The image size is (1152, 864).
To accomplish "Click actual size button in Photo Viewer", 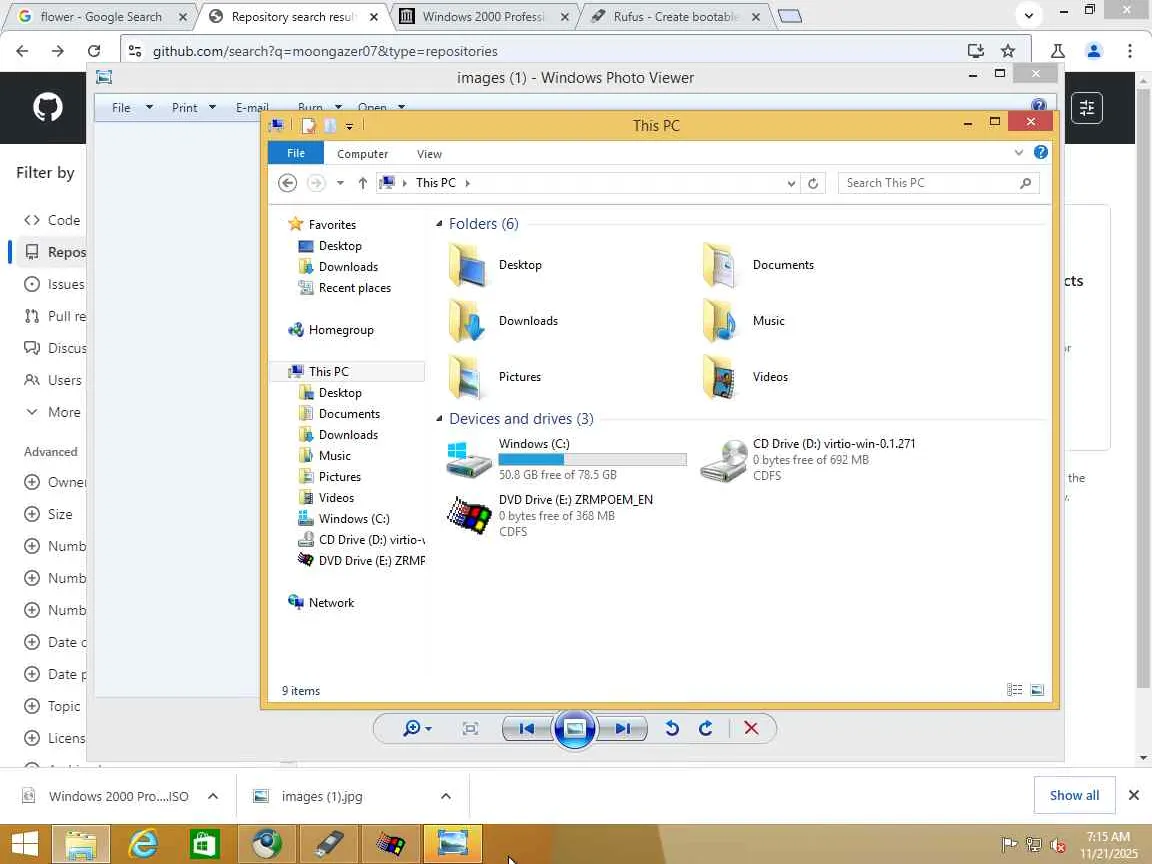I will (x=470, y=728).
